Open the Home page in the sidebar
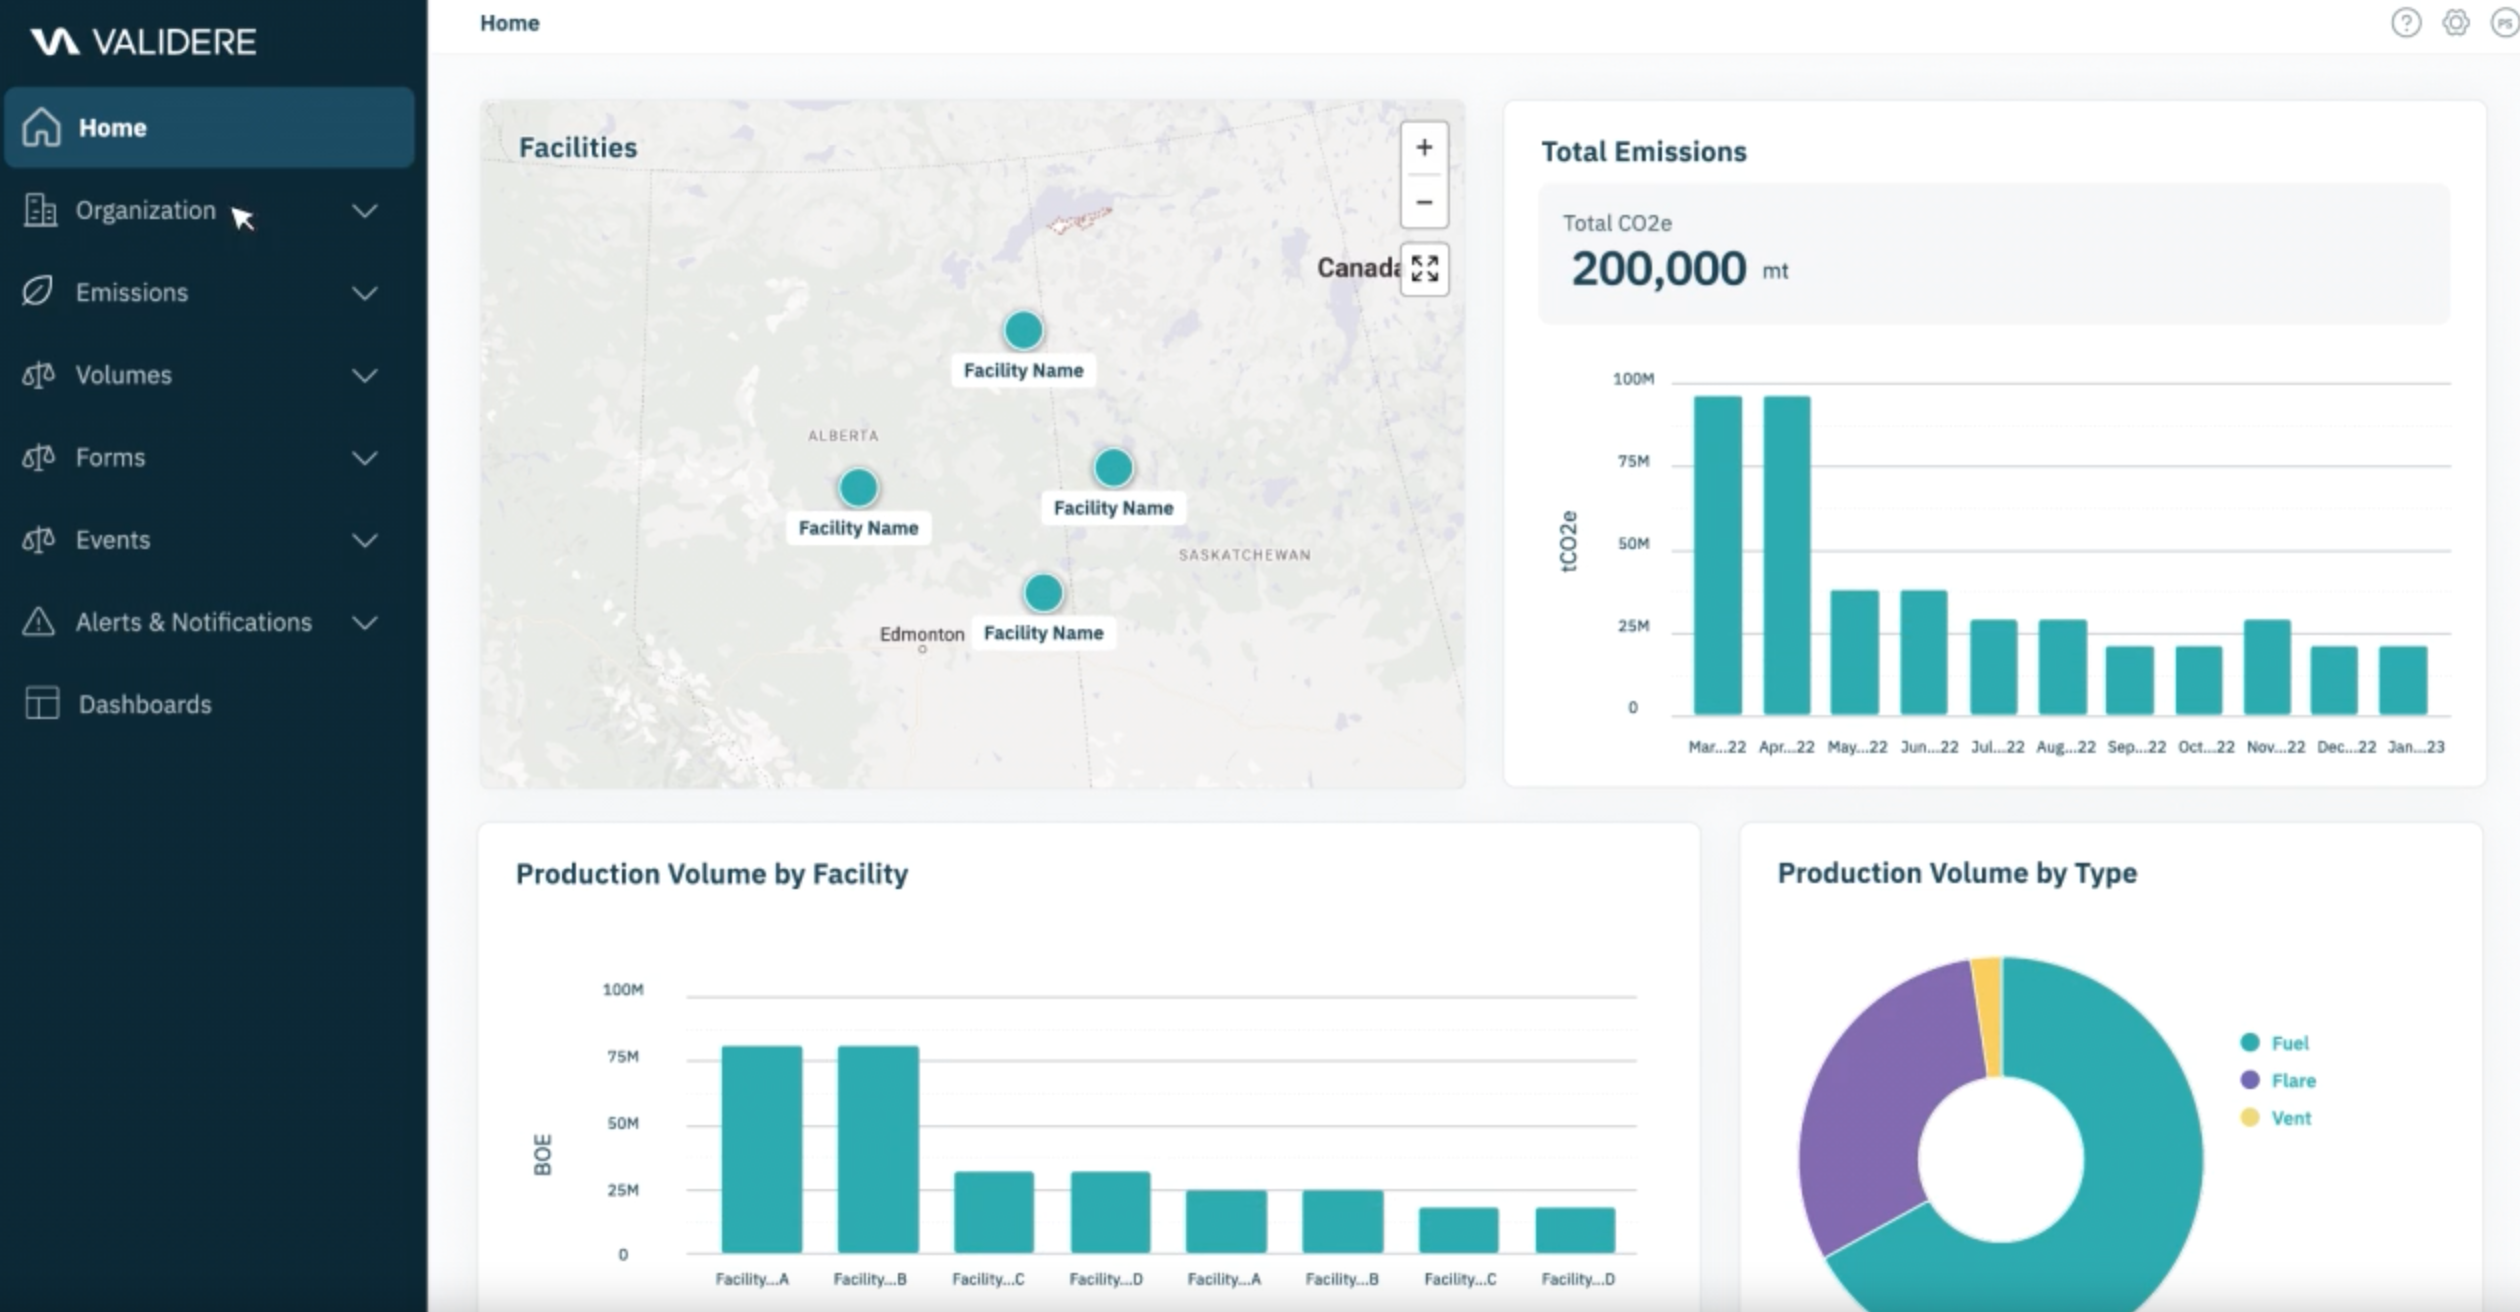This screenshot has width=2520, height=1312. click(x=209, y=127)
